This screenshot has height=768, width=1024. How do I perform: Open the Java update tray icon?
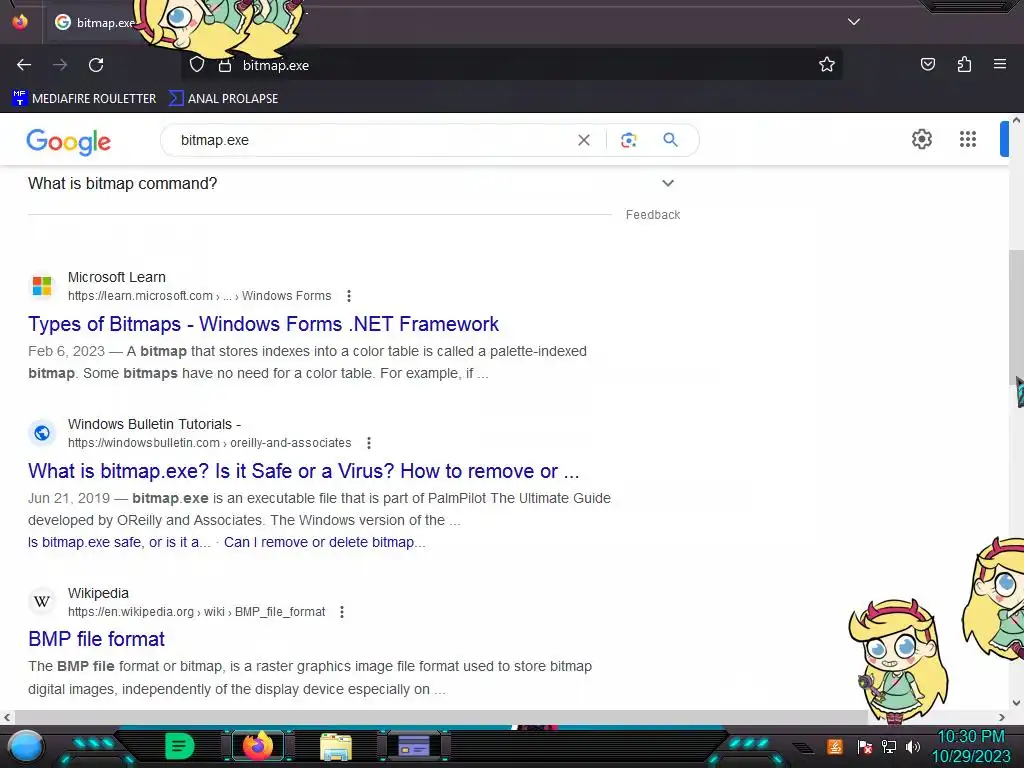click(x=835, y=746)
